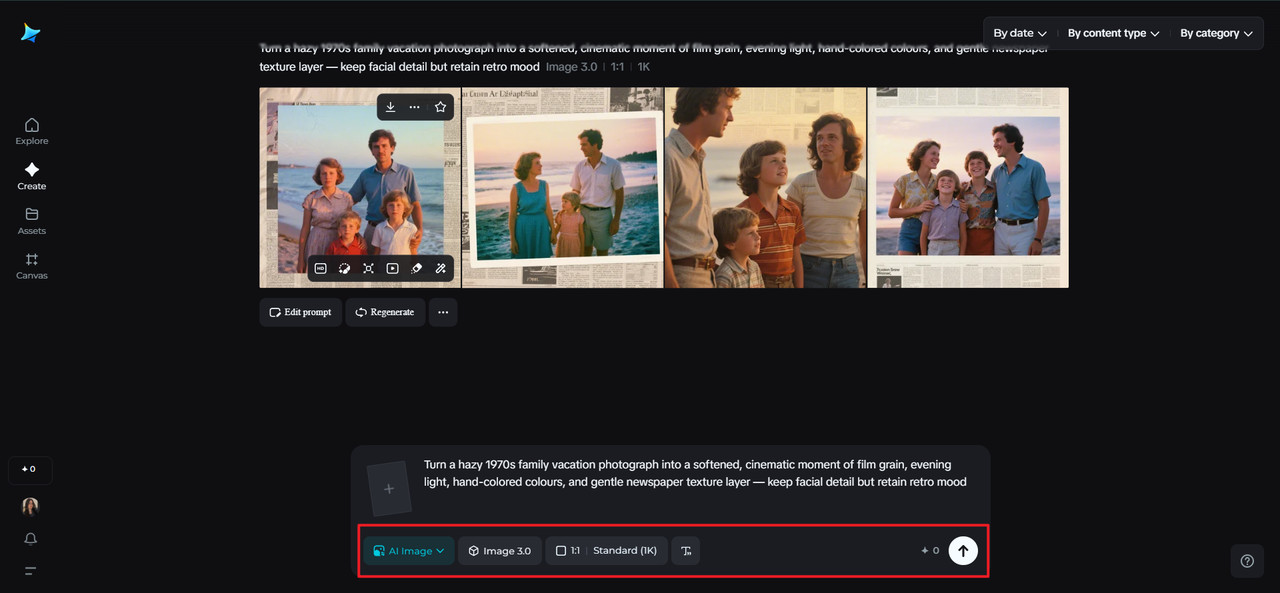
Task: Favorite the first image with star icon
Action: coord(440,107)
